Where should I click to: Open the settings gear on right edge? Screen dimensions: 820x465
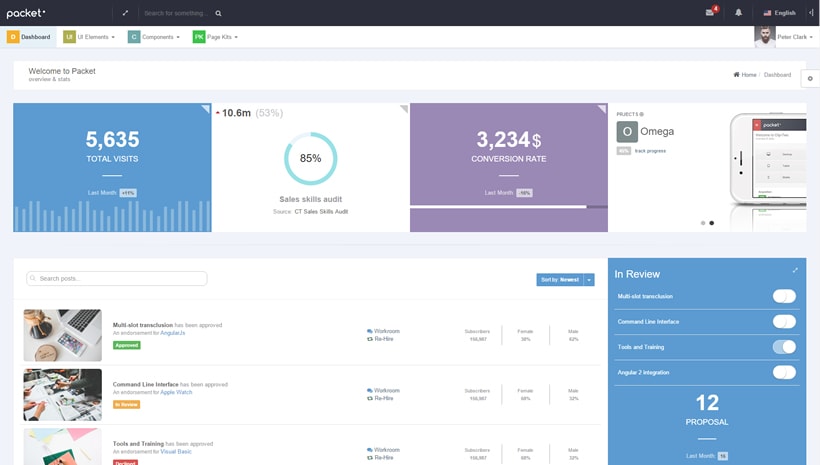point(810,79)
